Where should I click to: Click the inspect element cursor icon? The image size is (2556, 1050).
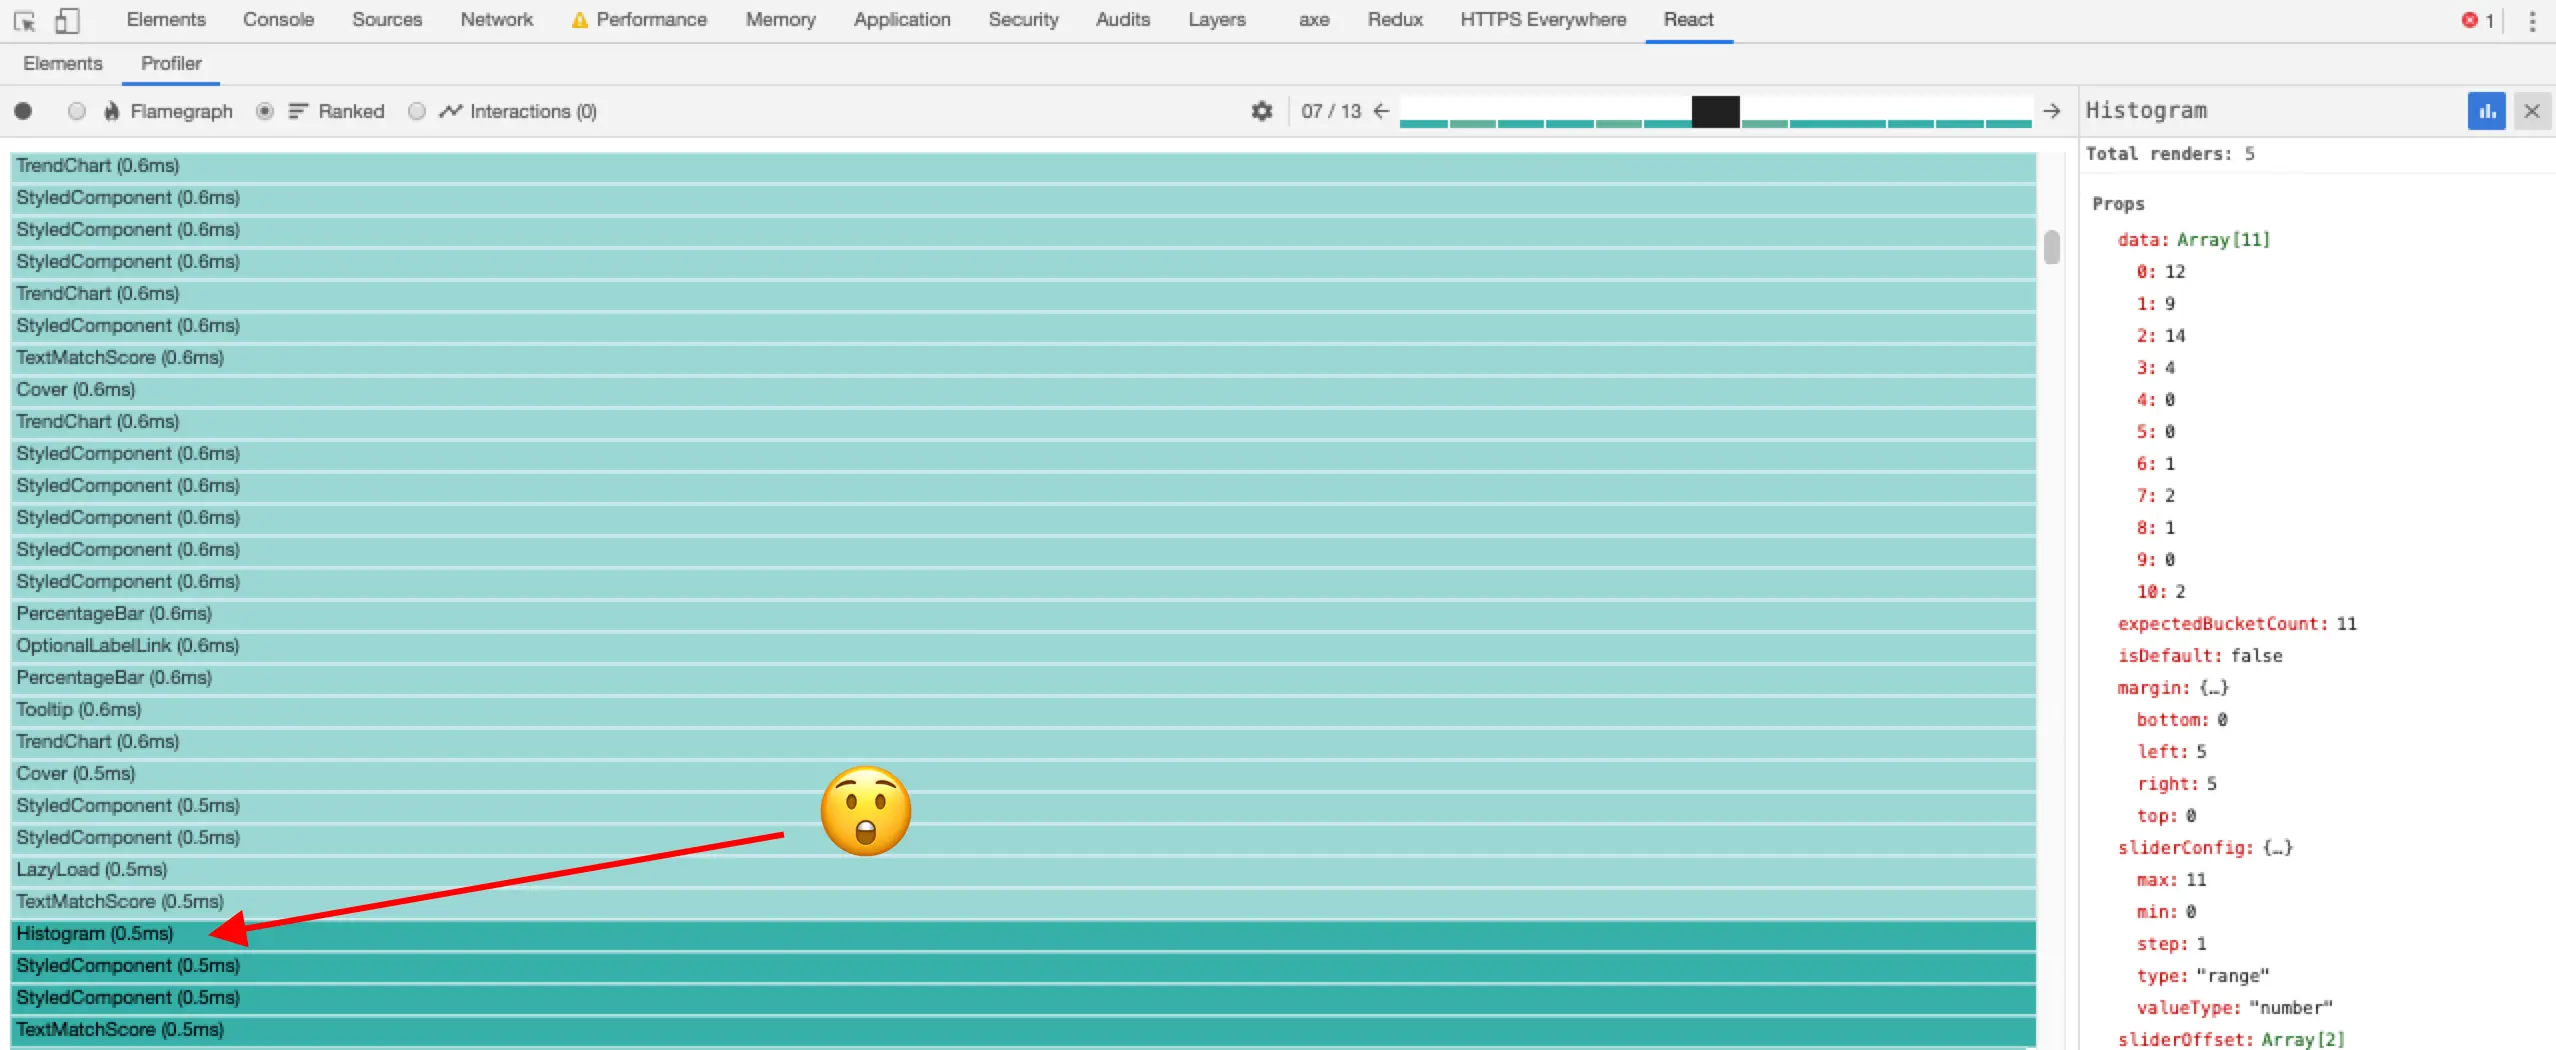point(24,20)
